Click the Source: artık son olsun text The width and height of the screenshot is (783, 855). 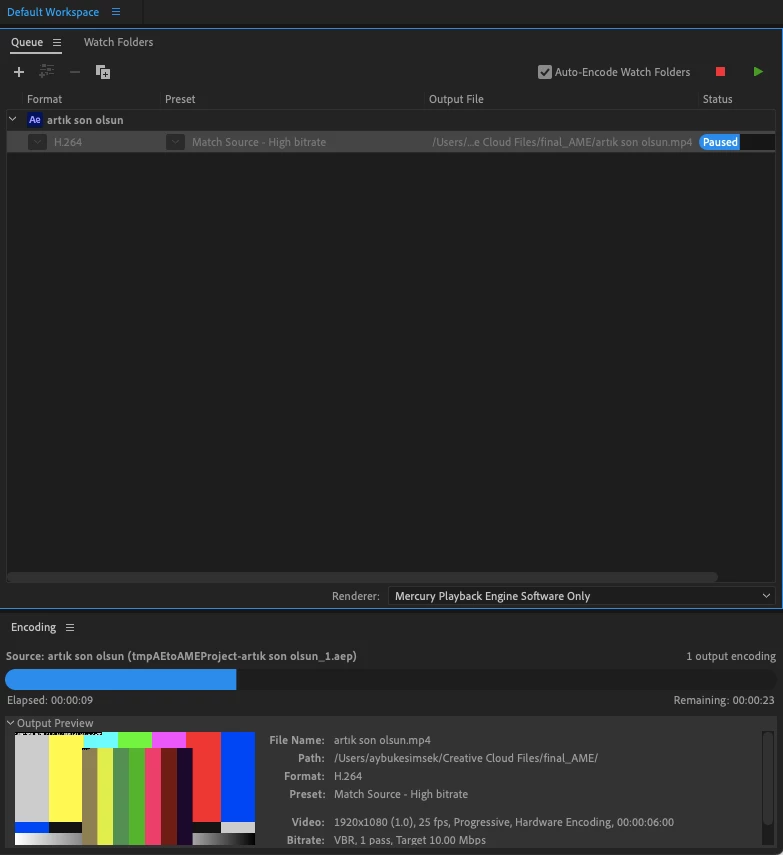click(181, 656)
